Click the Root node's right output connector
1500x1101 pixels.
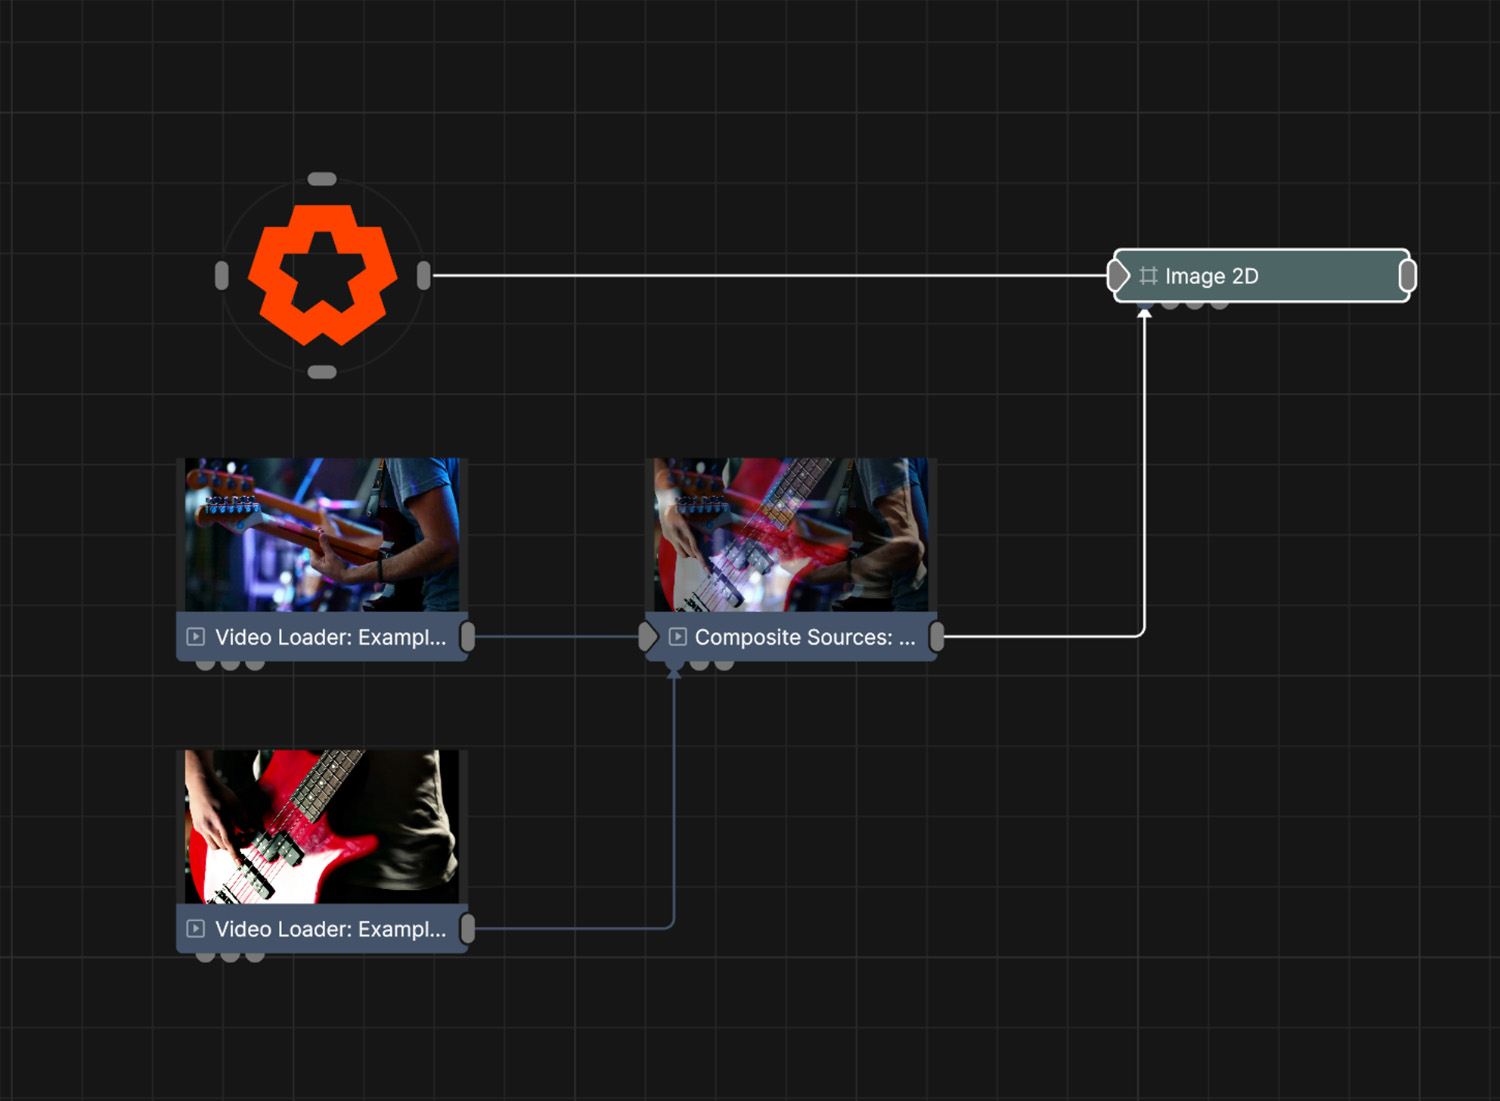[x=424, y=275]
